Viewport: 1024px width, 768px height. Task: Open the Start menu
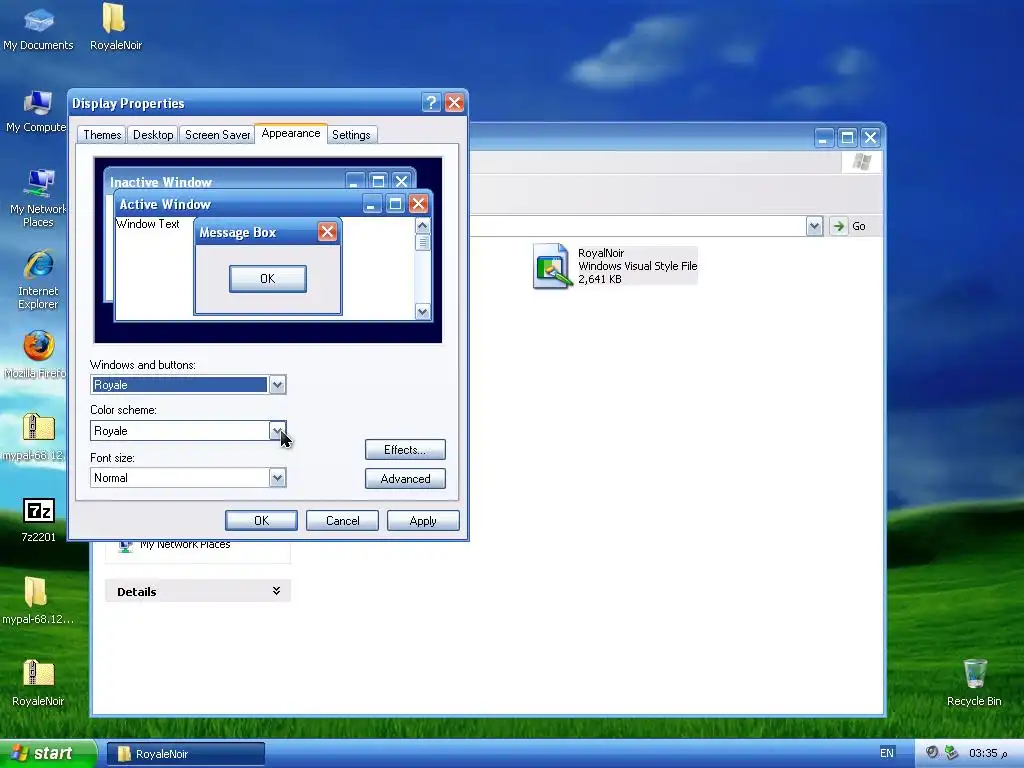click(46, 753)
